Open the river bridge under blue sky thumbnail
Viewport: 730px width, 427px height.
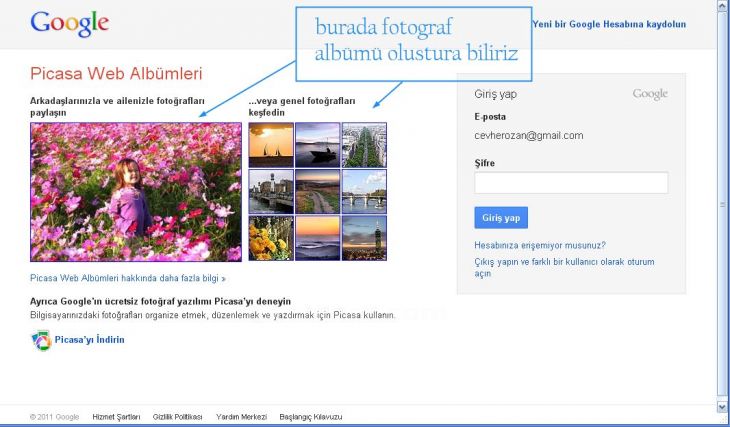pos(364,191)
